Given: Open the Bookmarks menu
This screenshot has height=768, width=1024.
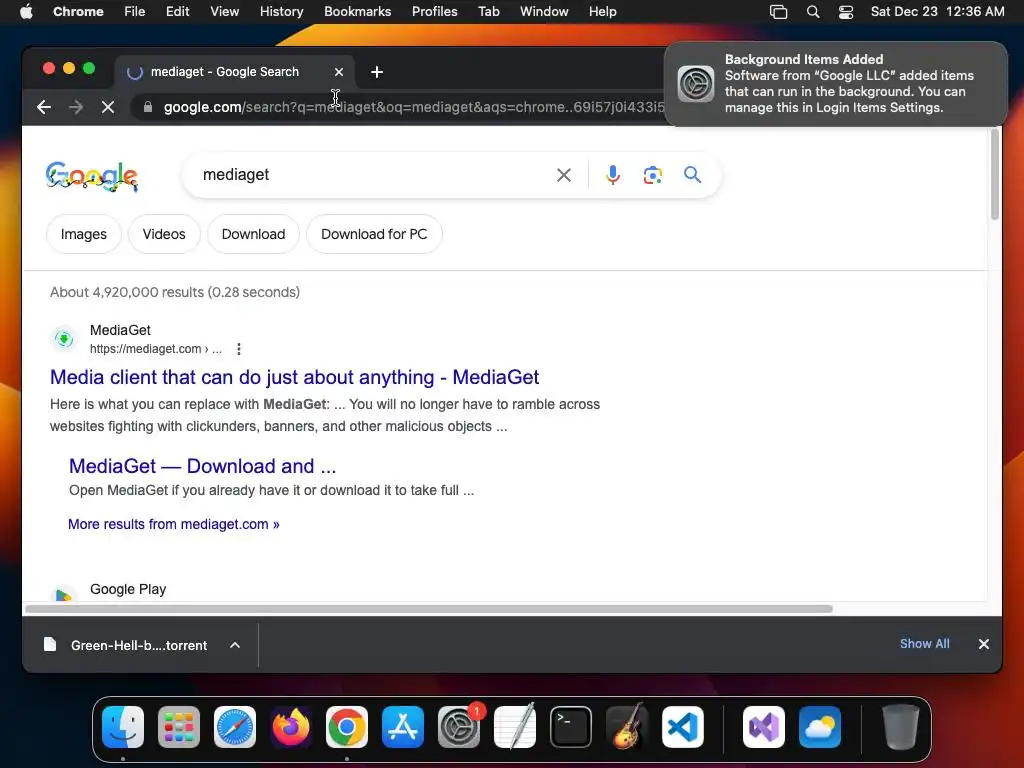Looking at the screenshot, I should click(x=357, y=12).
